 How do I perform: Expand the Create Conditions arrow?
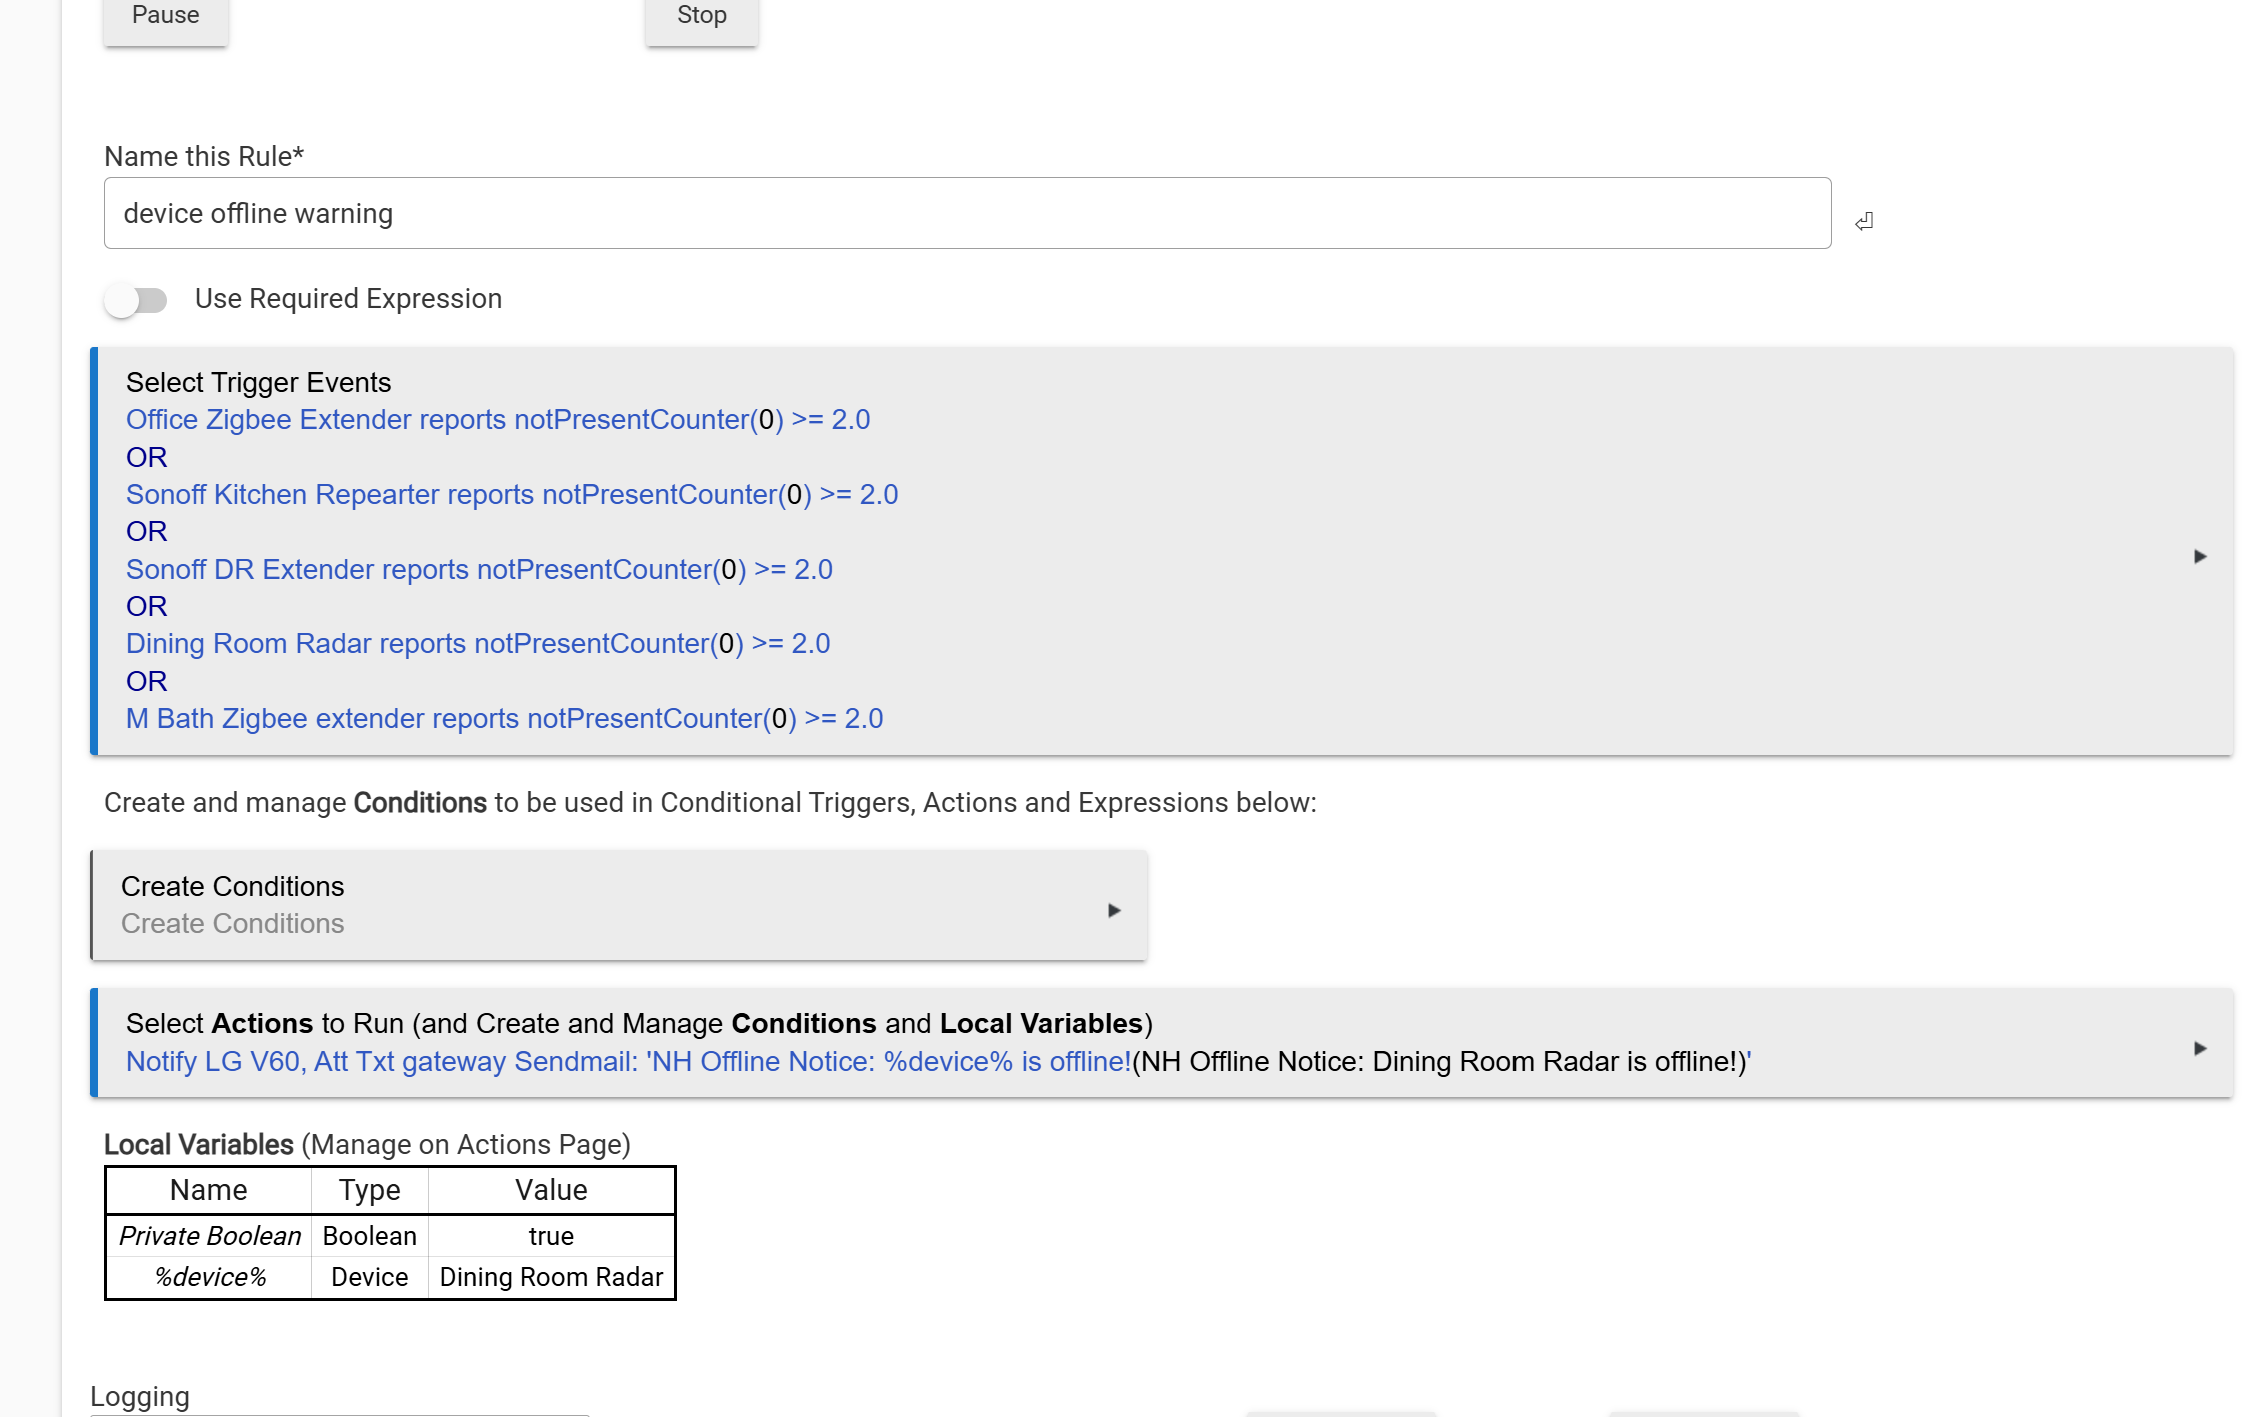pyautogui.click(x=1113, y=910)
